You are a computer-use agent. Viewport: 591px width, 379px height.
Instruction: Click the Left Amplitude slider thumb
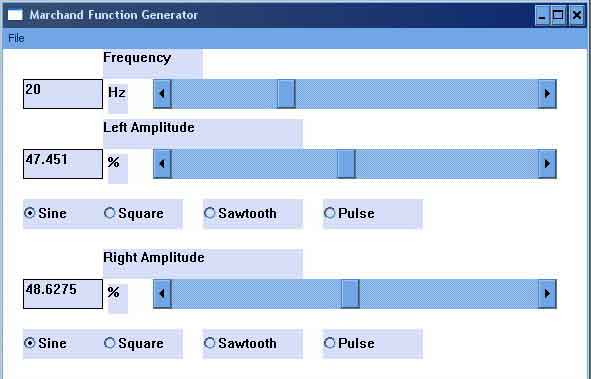346,164
